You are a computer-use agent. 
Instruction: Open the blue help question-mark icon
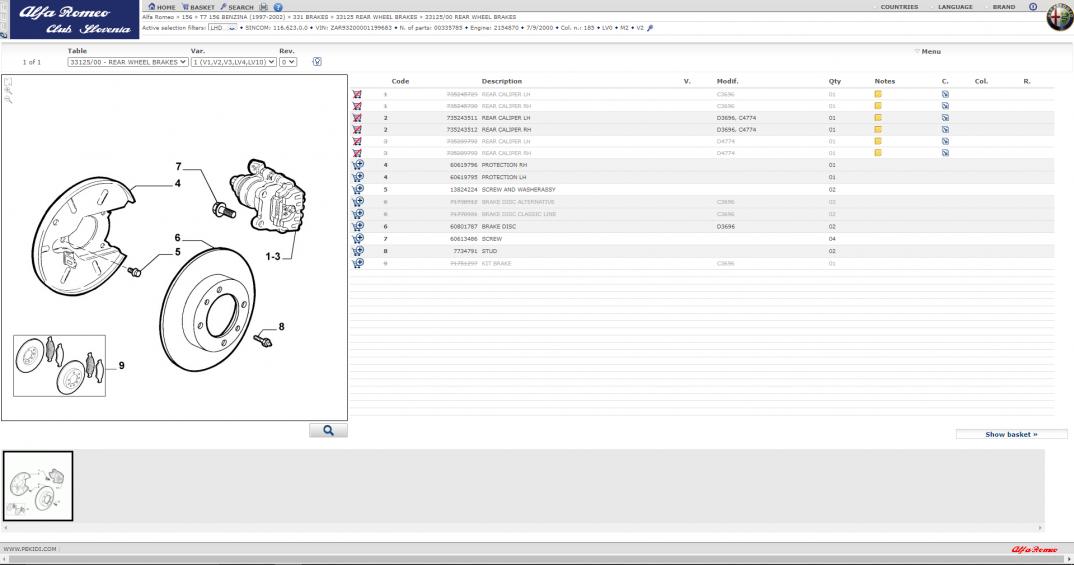[278, 7]
